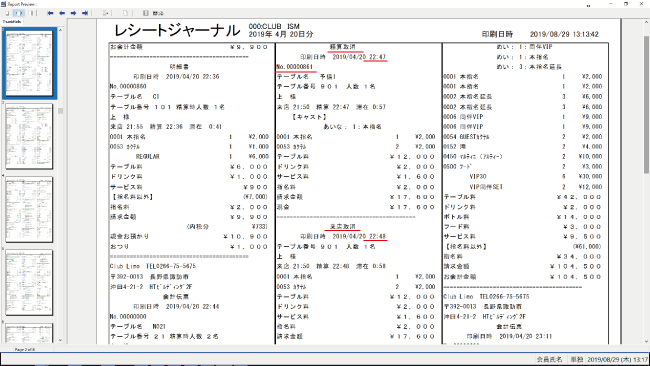Click the report preview vertical scrollbar thumb
The height and width of the screenshot is (366, 650).
pyautogui.click(x=646, y=104)
